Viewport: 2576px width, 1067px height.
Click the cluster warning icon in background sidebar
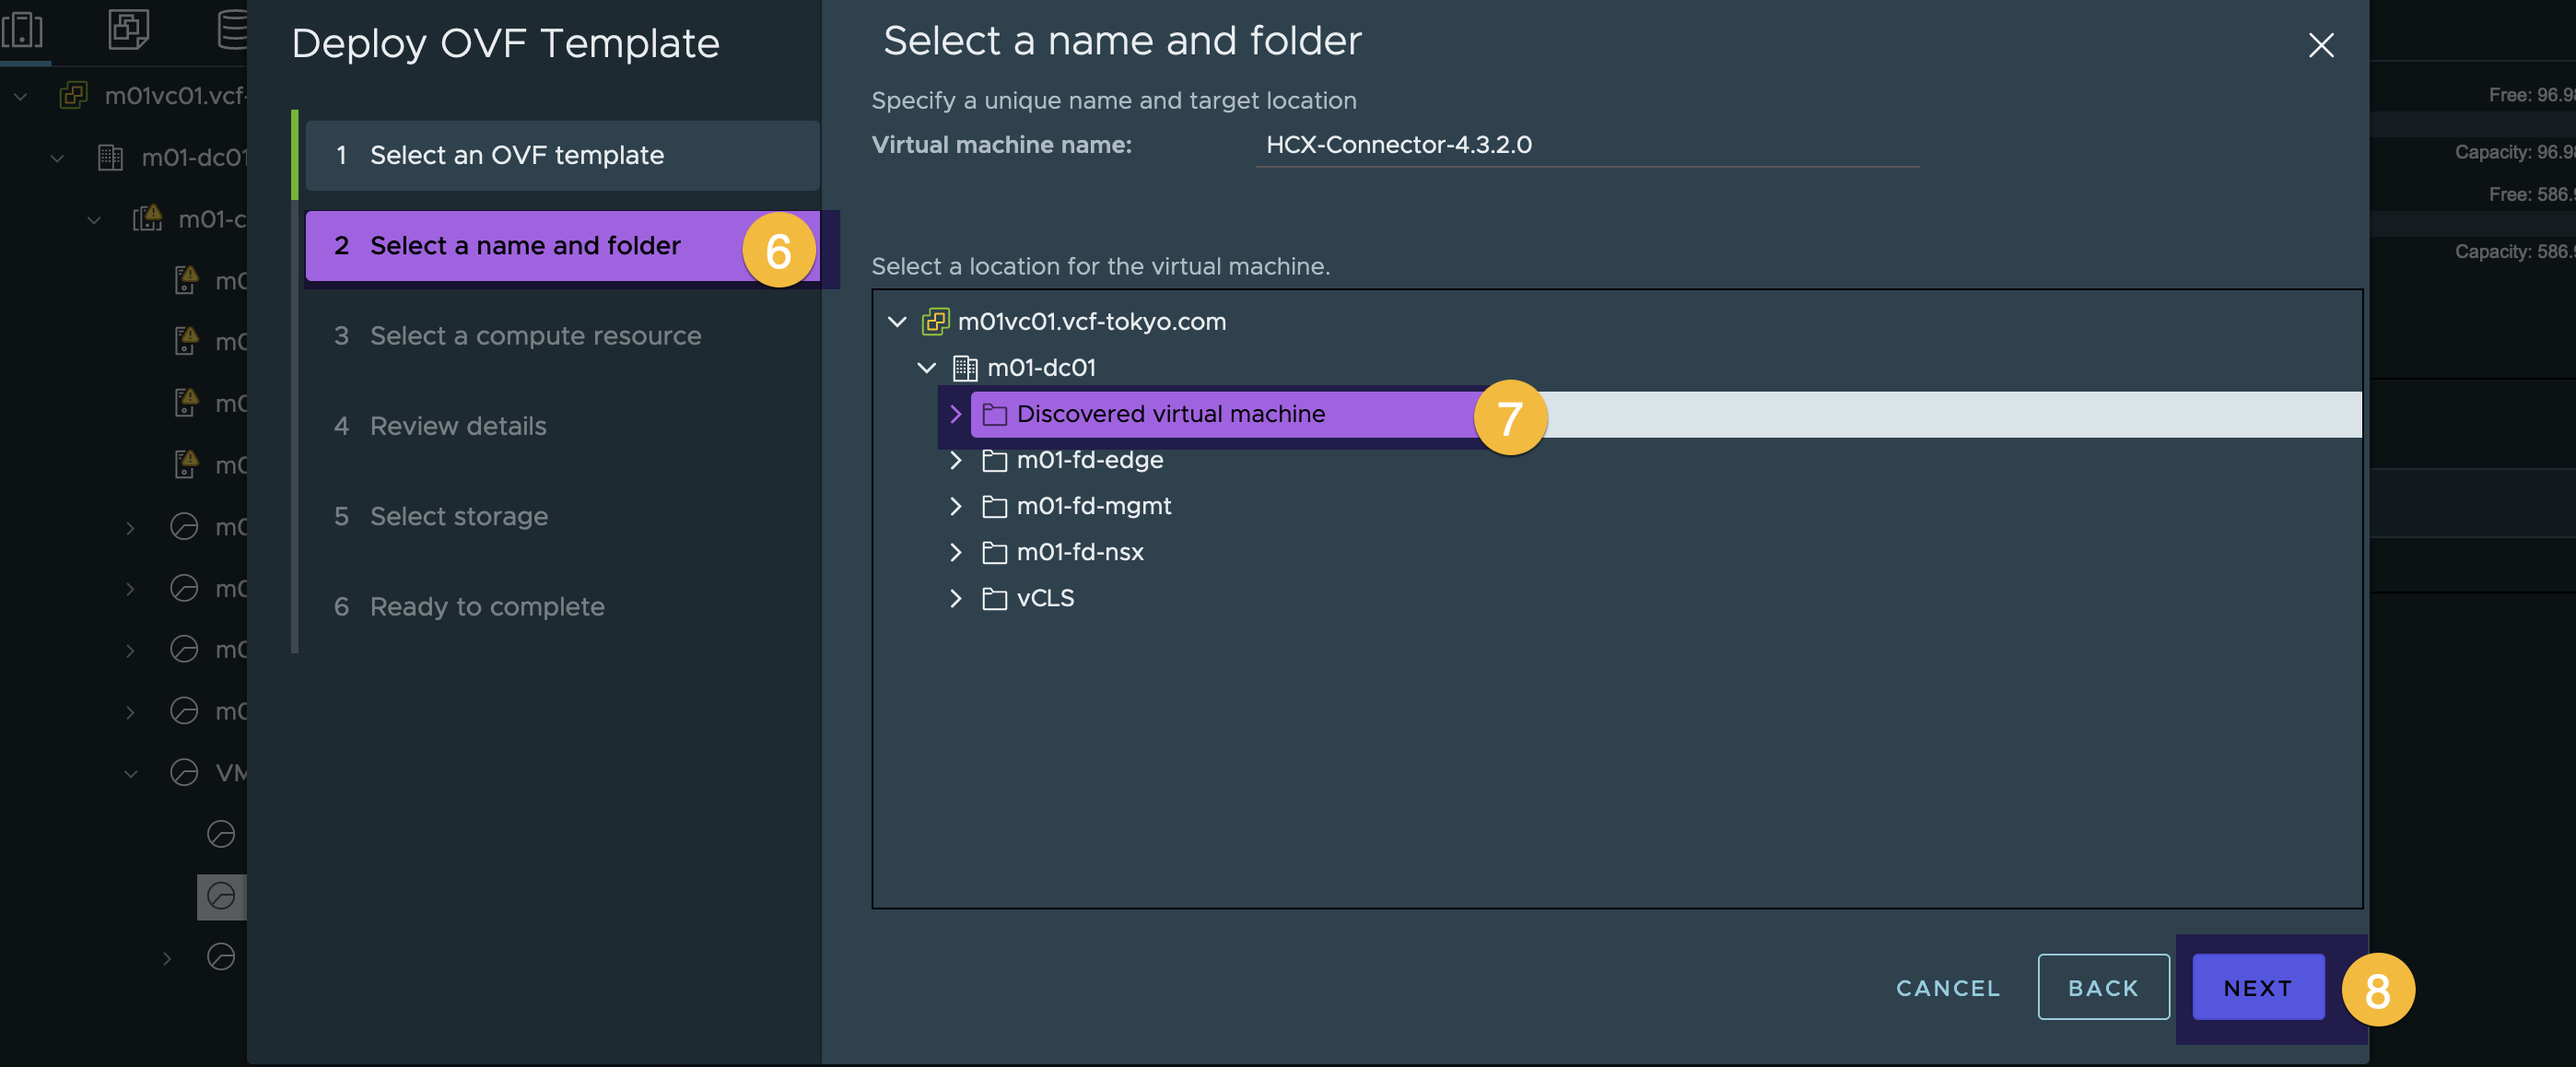[148, 218]
